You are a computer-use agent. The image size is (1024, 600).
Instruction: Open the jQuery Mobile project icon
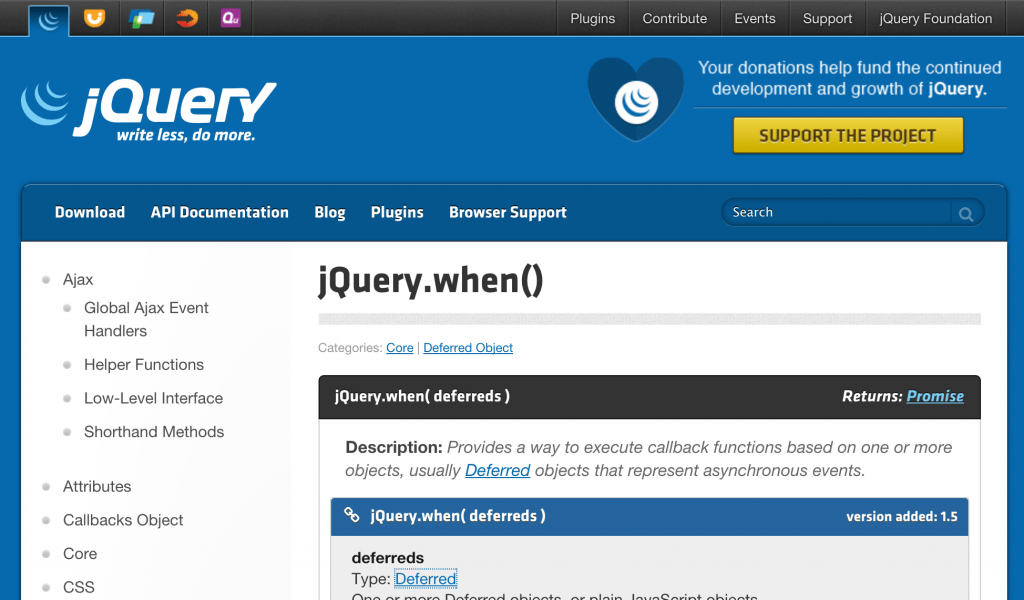(x=141, y=18)
